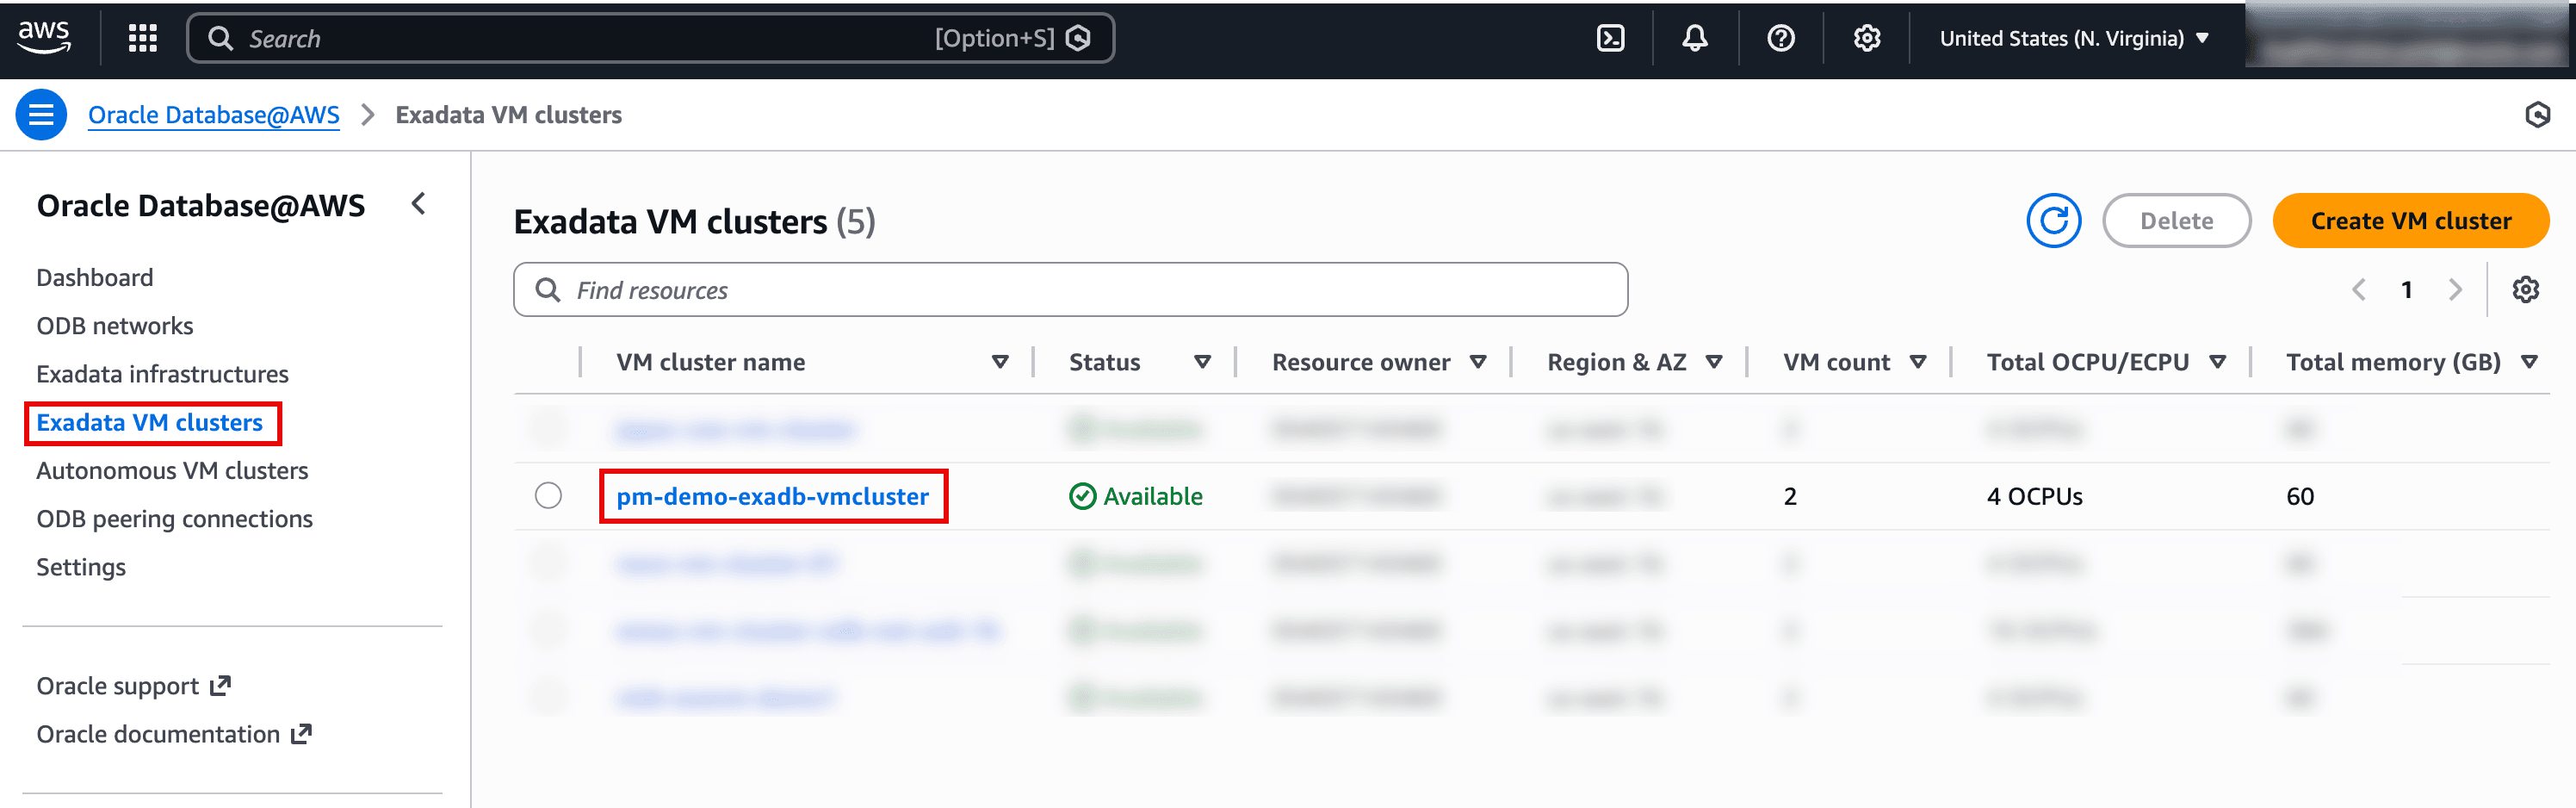
Task: Open the United States (N. Virginia) region dropdown
Action: 2073,38
